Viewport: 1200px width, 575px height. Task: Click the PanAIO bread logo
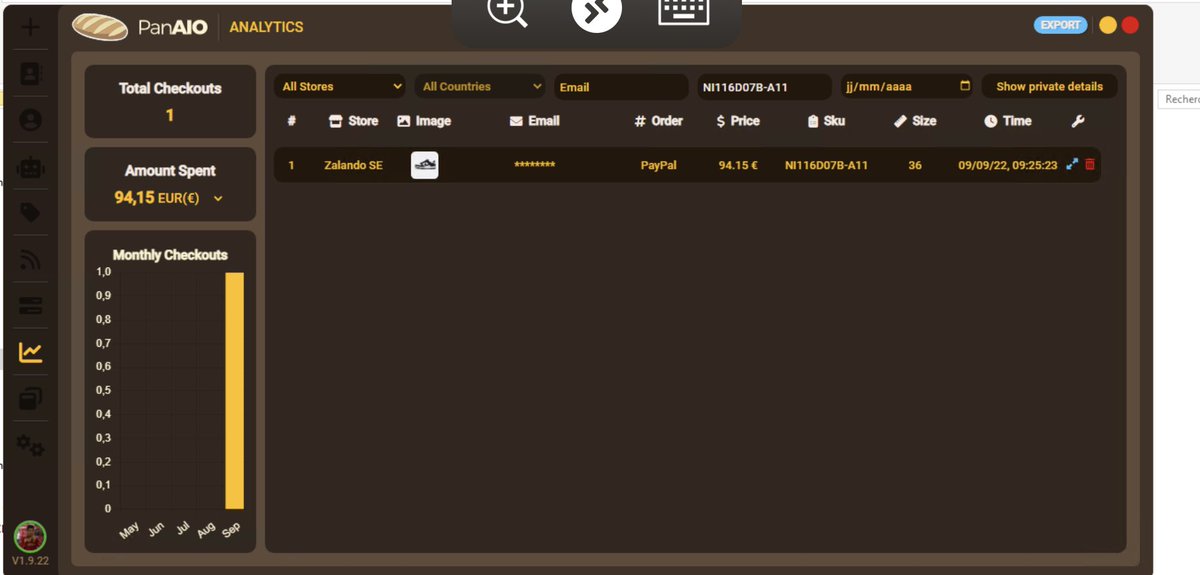(100, 27)
